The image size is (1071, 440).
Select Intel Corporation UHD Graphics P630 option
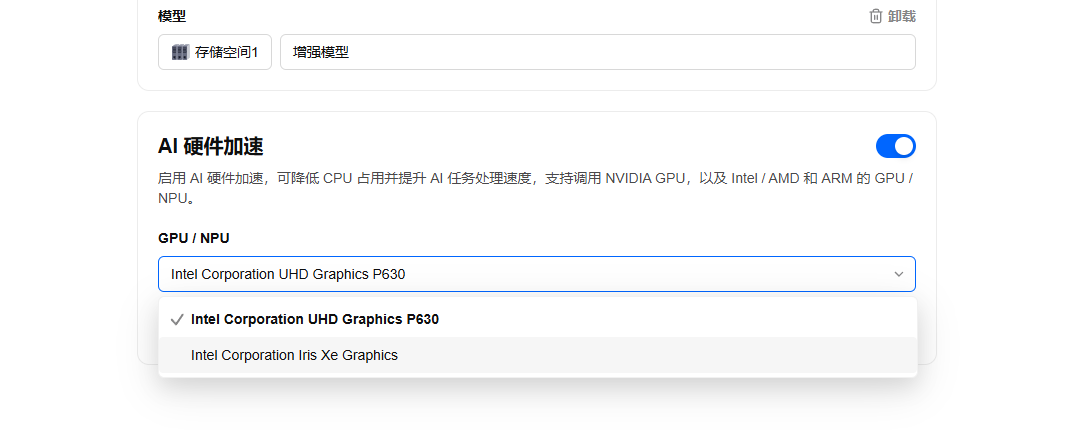538,319
